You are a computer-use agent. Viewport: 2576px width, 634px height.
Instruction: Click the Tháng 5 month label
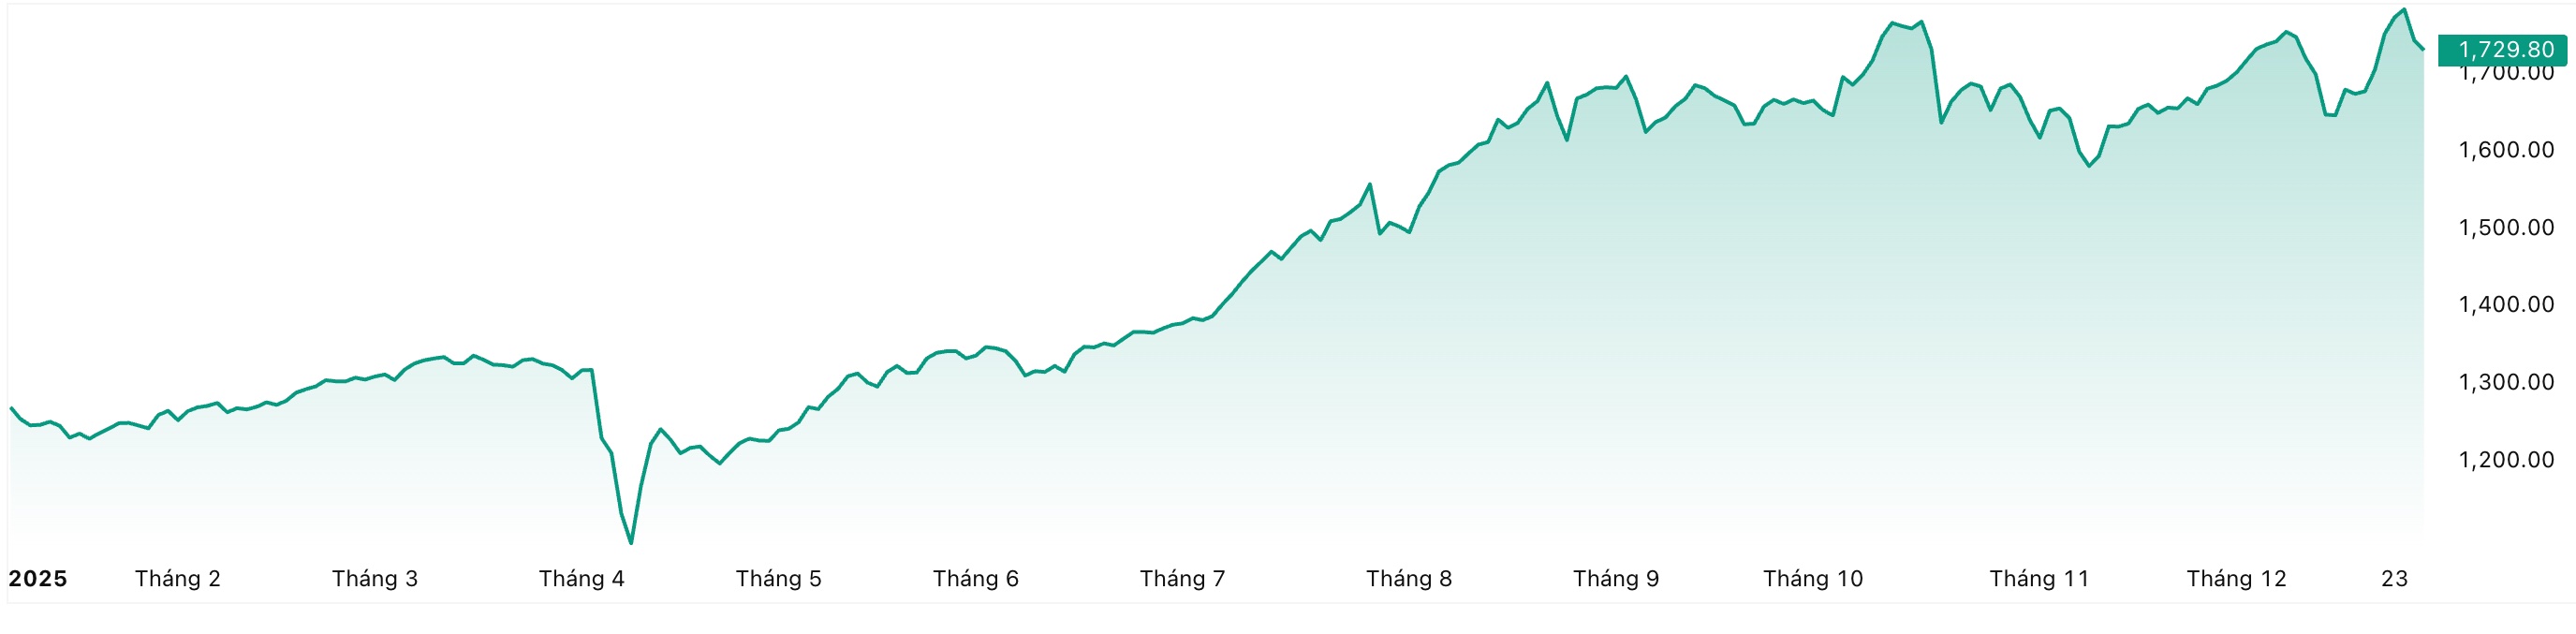click(778, 579)
